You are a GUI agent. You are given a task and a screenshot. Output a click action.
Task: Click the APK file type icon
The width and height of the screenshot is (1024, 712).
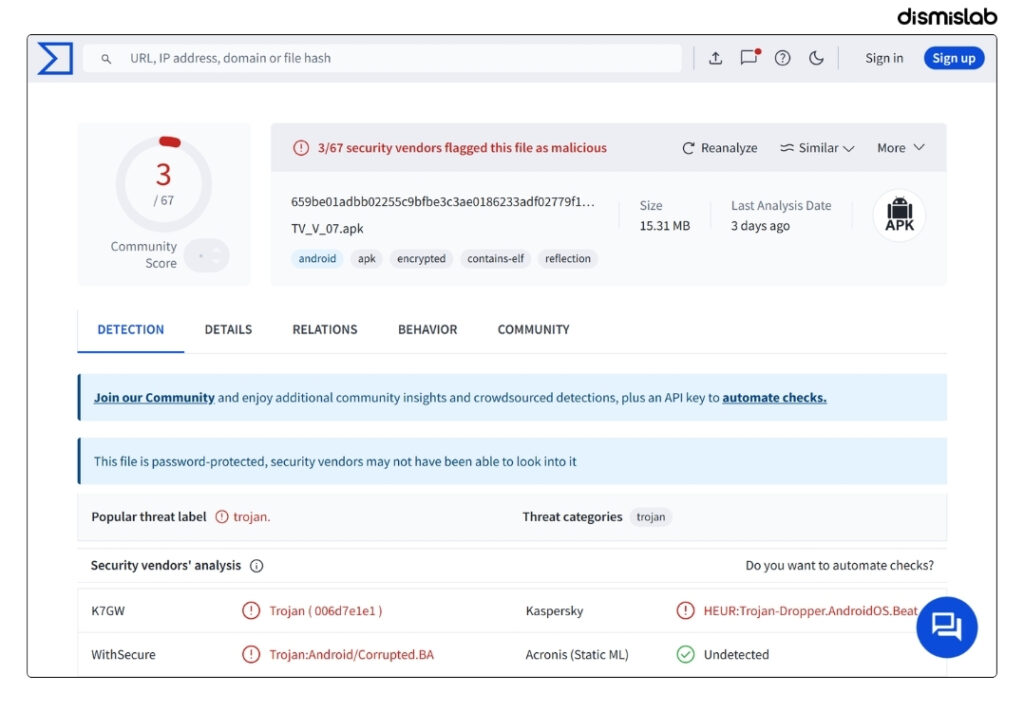(x=899, y=215)
